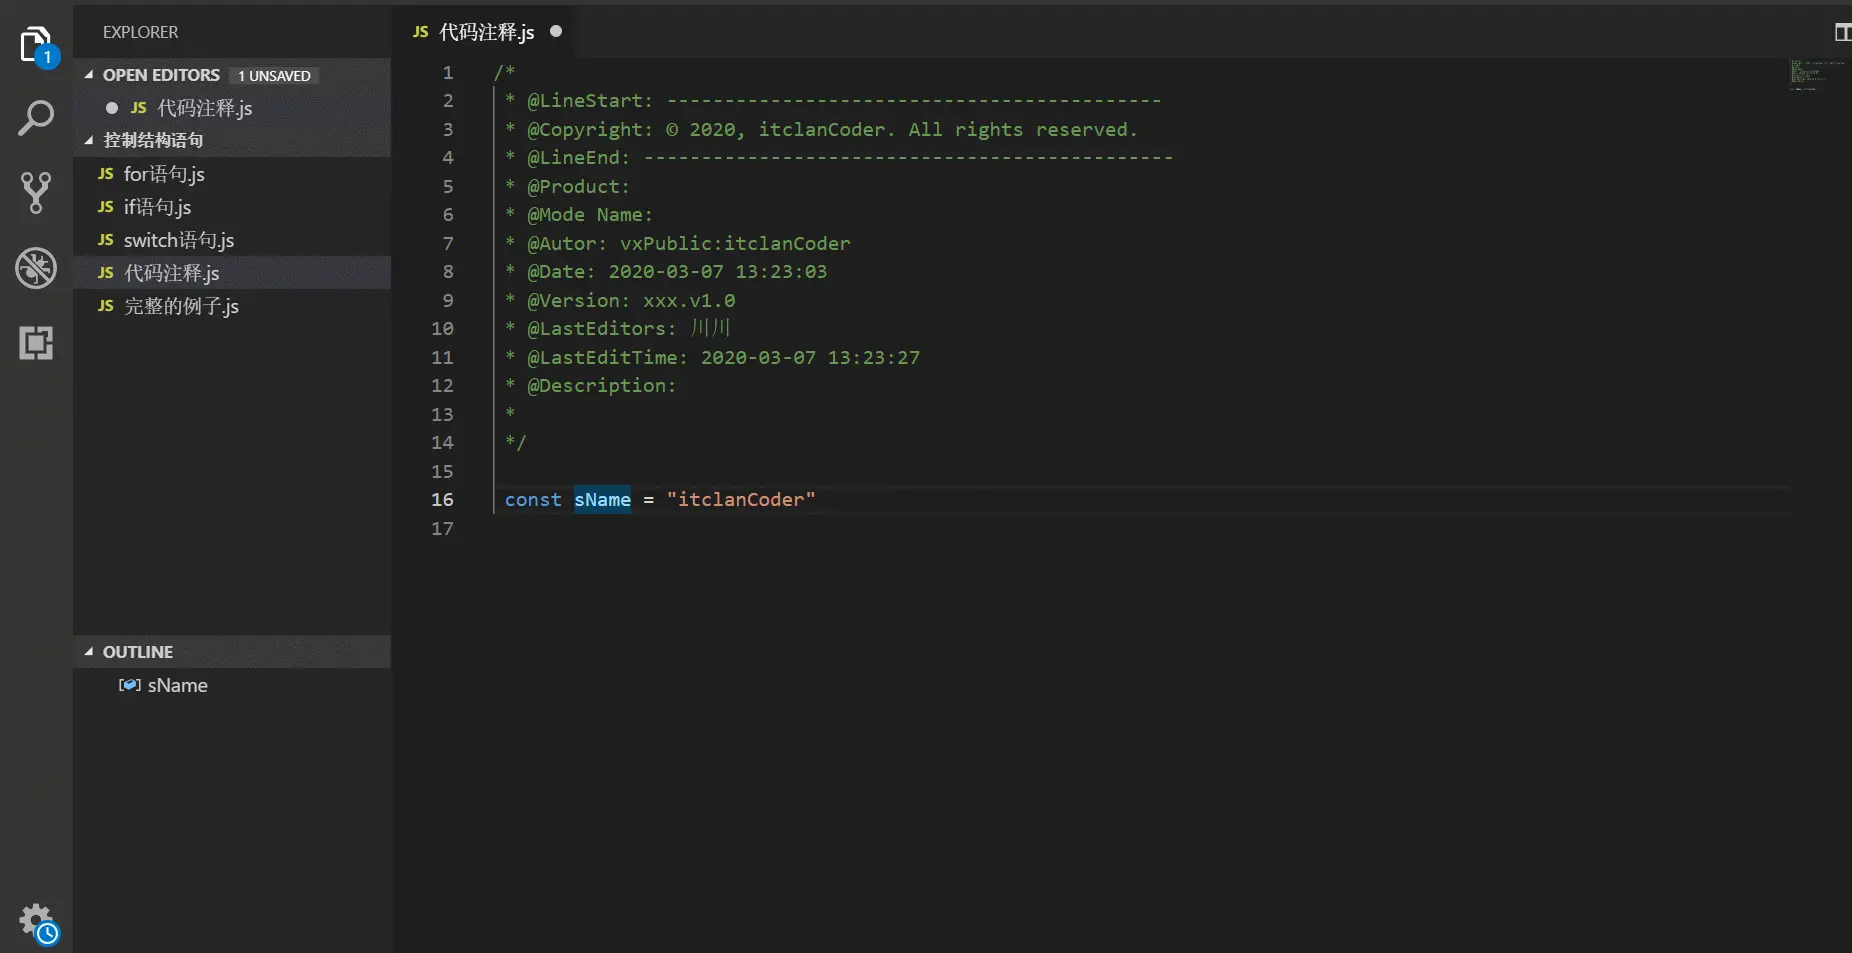Screen dimensions: 1852x953
Task: Click the const keyword on line 16
Action: pyautogui.click(x=533, y=500)
